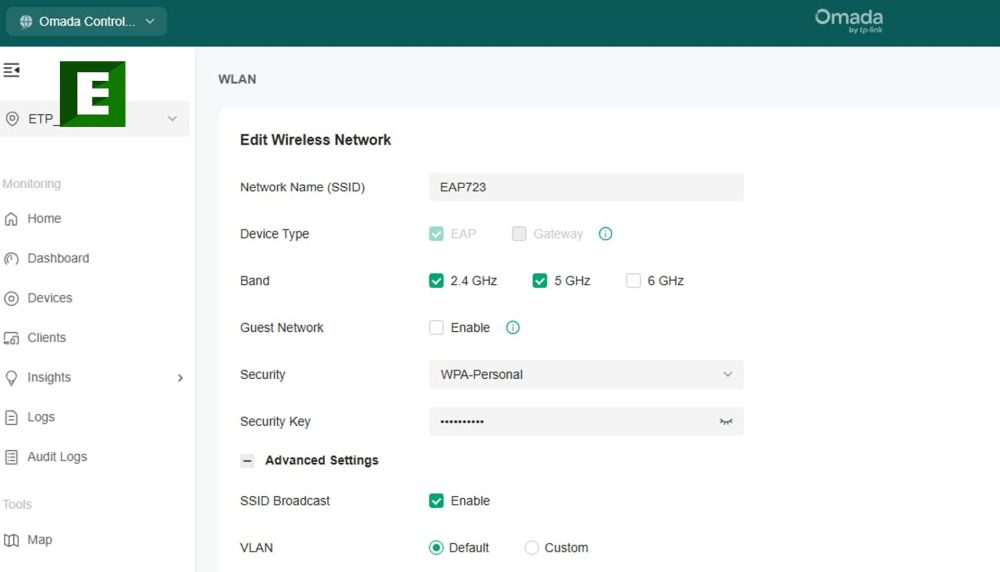Viewport: 1000px width, 572px height.
Task: Open the Home menu item
Action: [x=44, y=219]
